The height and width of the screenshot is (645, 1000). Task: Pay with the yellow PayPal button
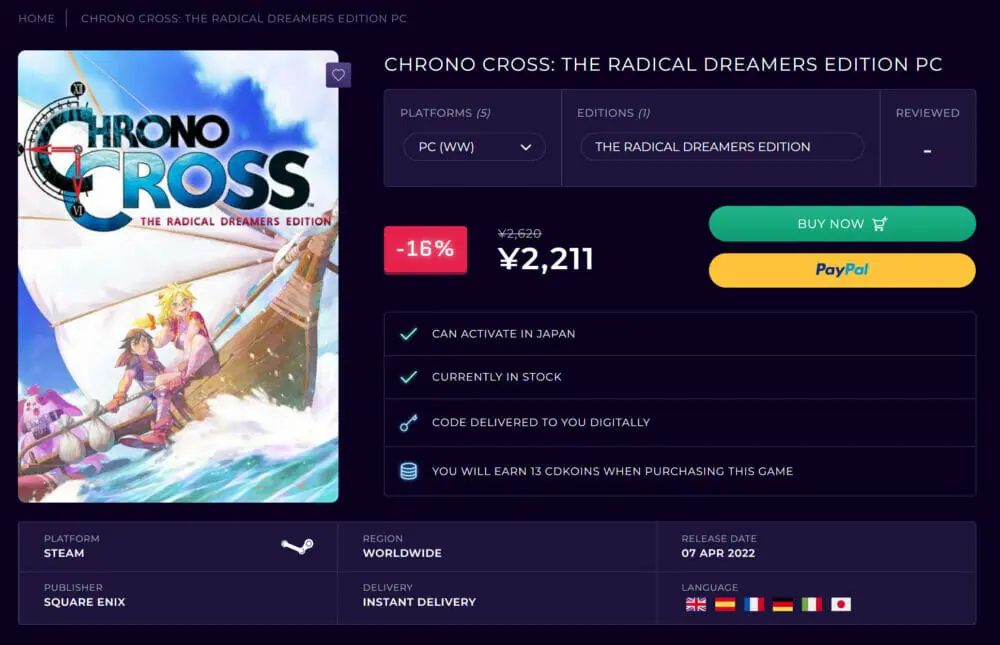pyautogui.click(x=842, y=270)
